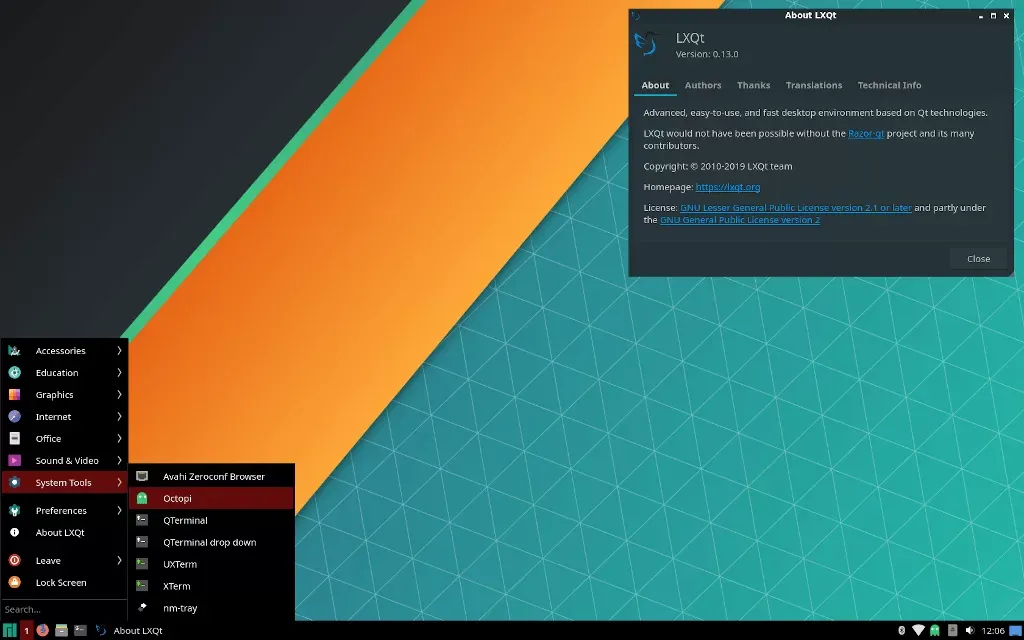Viewport: 1024px width, 640px height.
Task: Follow the Razor-qt project link
Action: 866,133
